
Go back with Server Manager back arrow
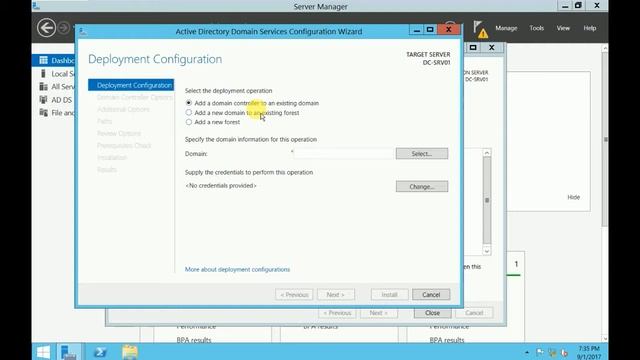click(x=46, y=28)
